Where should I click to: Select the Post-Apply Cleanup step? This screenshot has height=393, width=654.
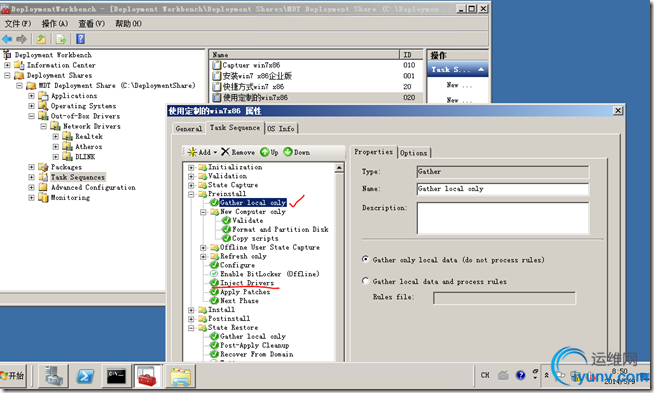254,345
